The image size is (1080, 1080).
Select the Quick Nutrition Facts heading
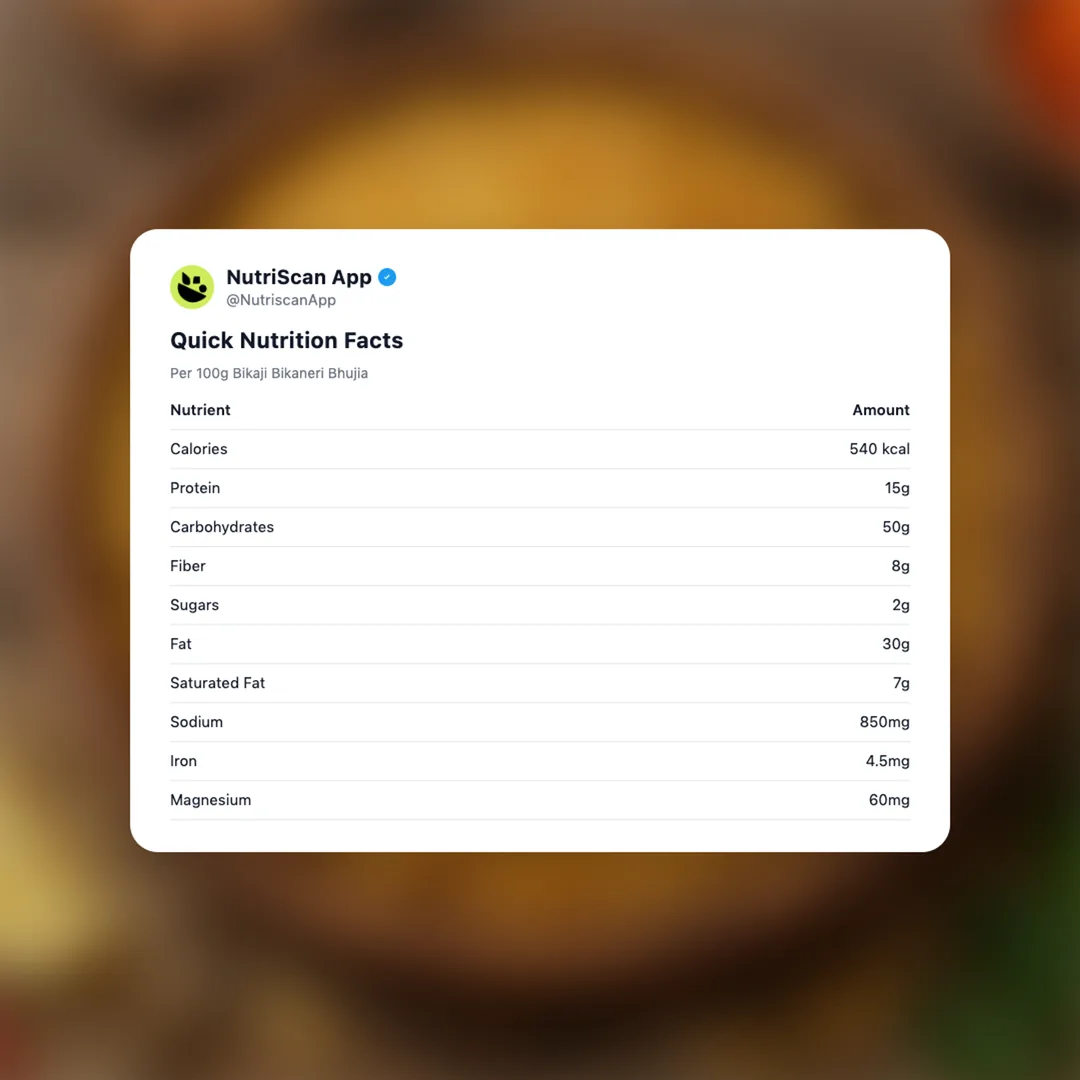[286, 340]
